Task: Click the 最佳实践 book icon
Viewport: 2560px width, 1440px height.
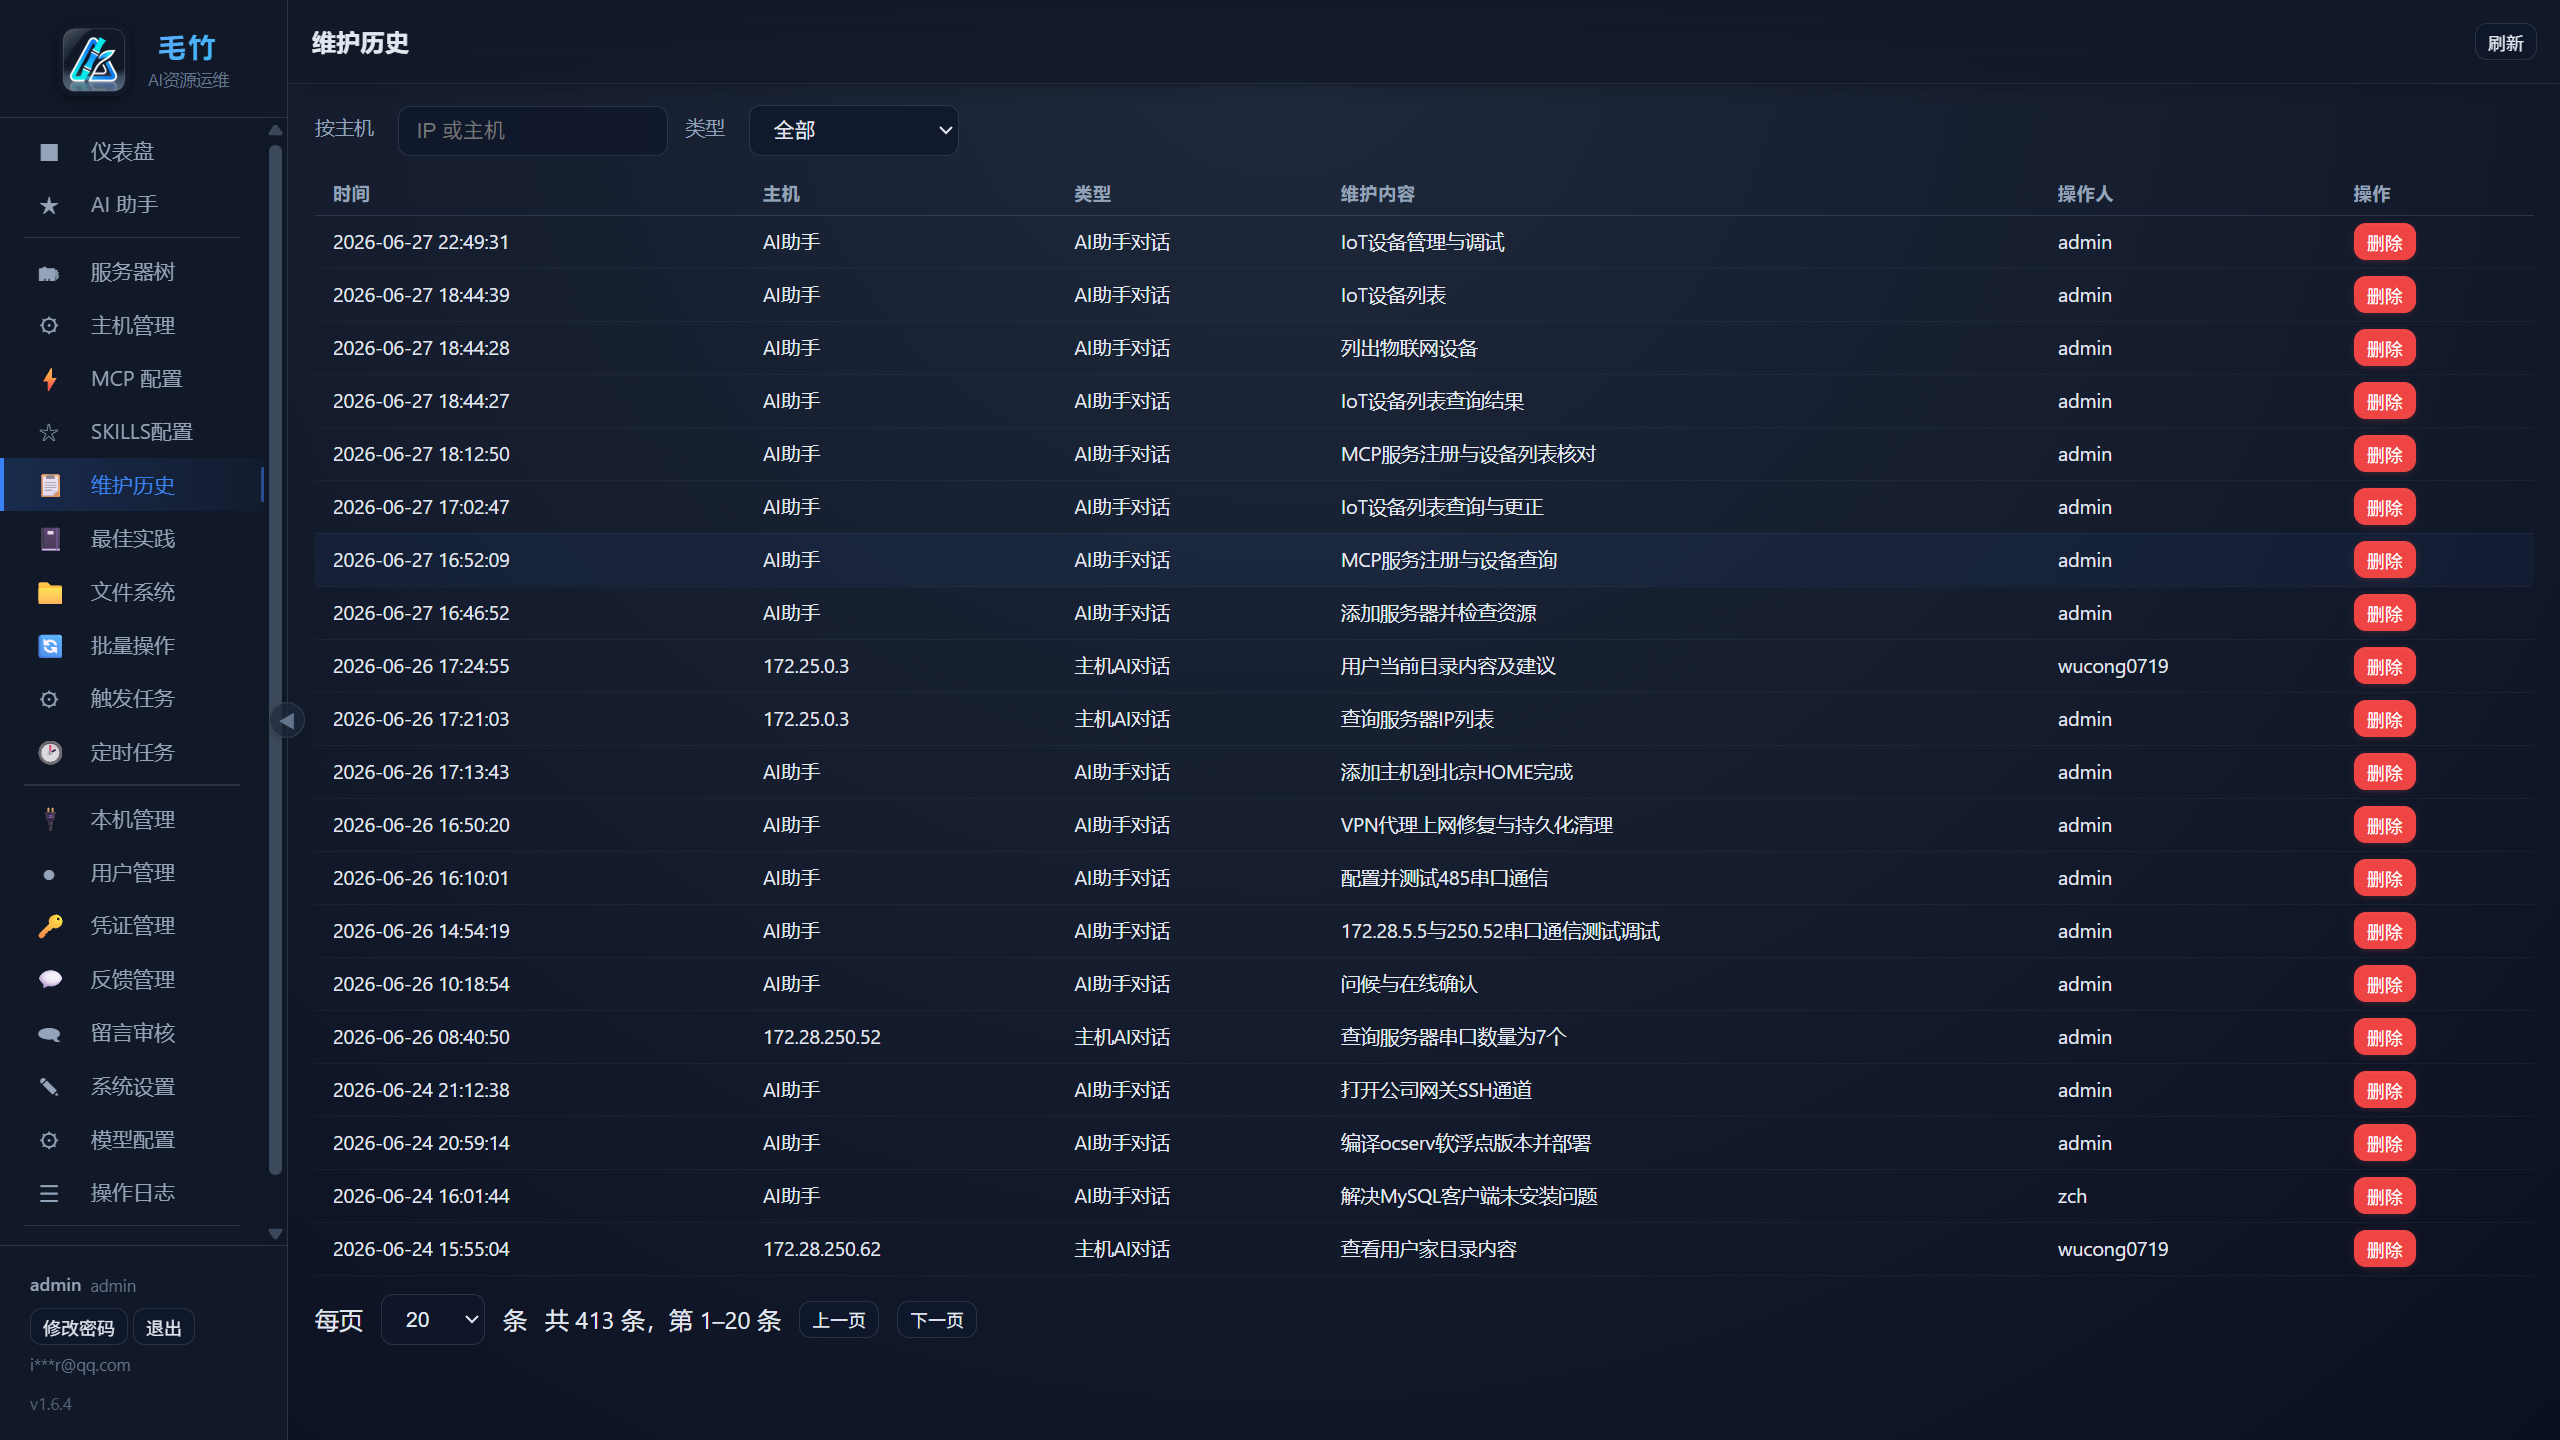Action: coord(49,539)
